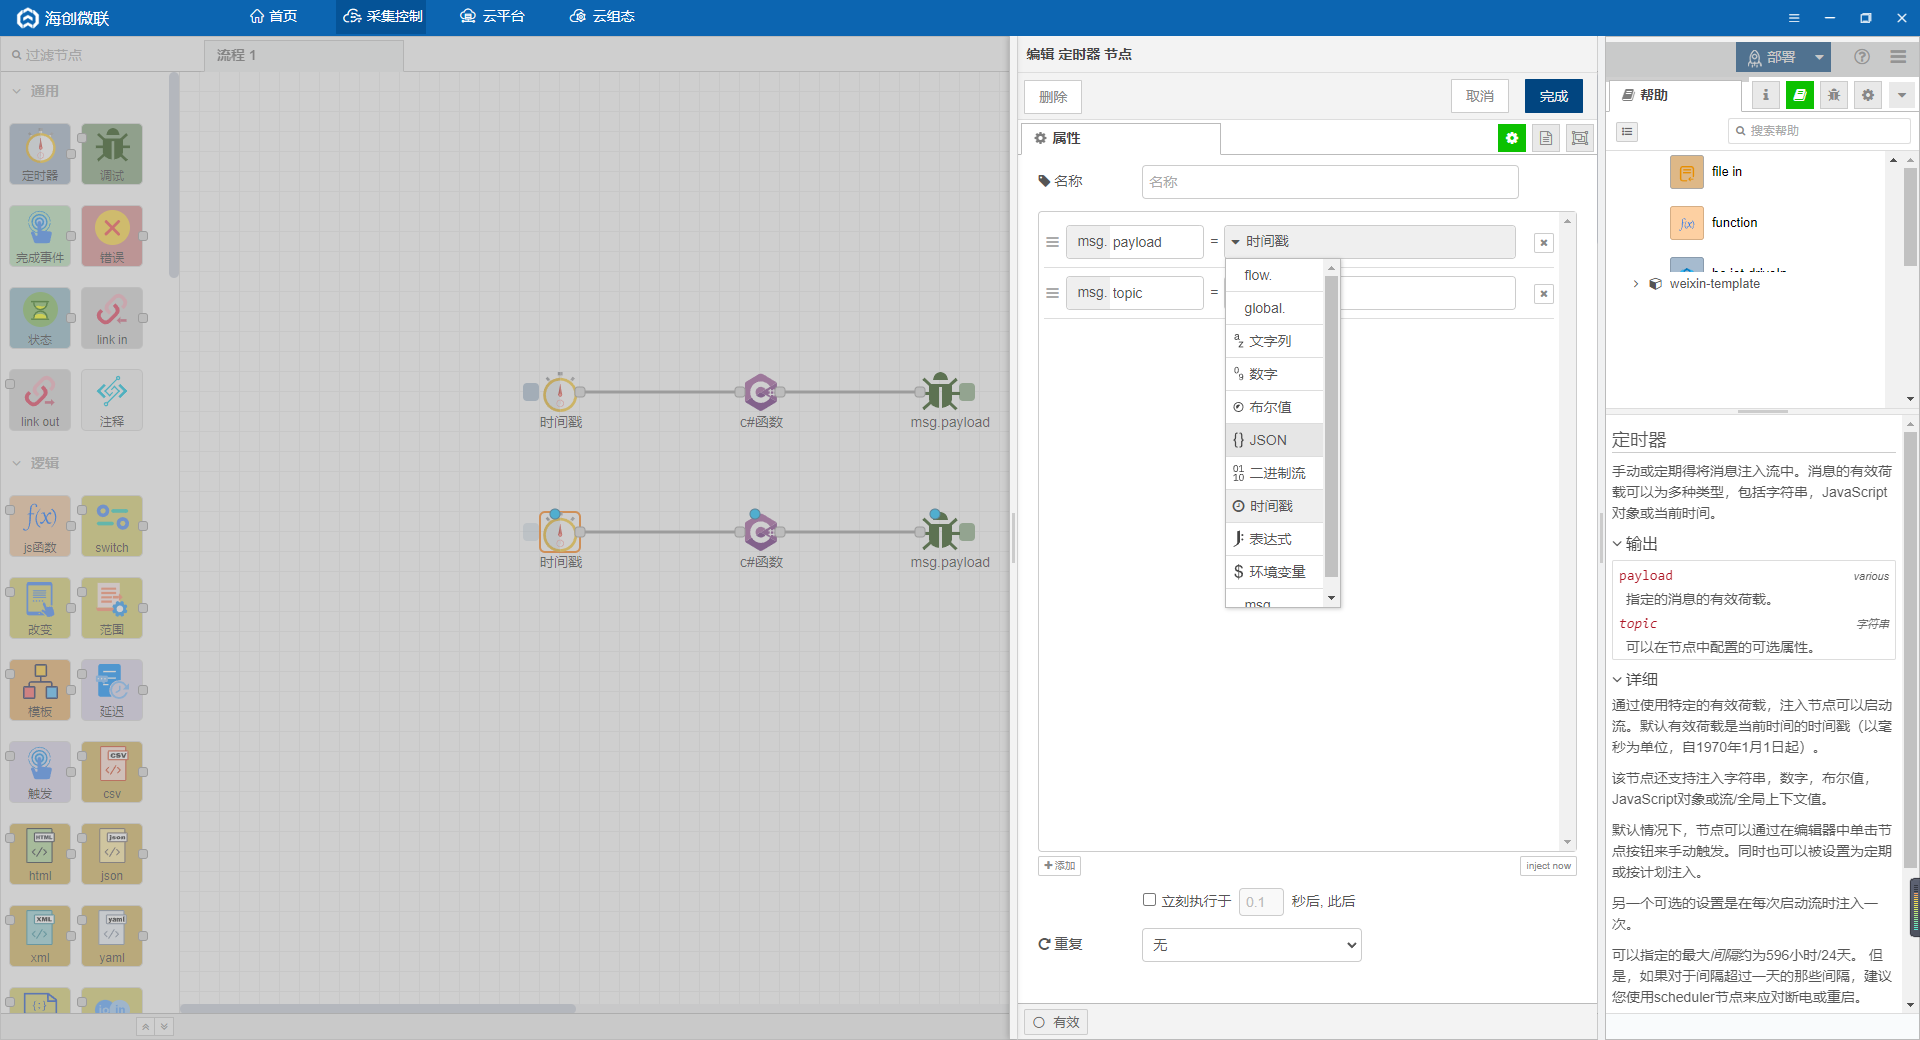Viewport: 1920px width, 1040px height.
Task: Open the info sidebar tab icon
Action: tap(1766, 95)
